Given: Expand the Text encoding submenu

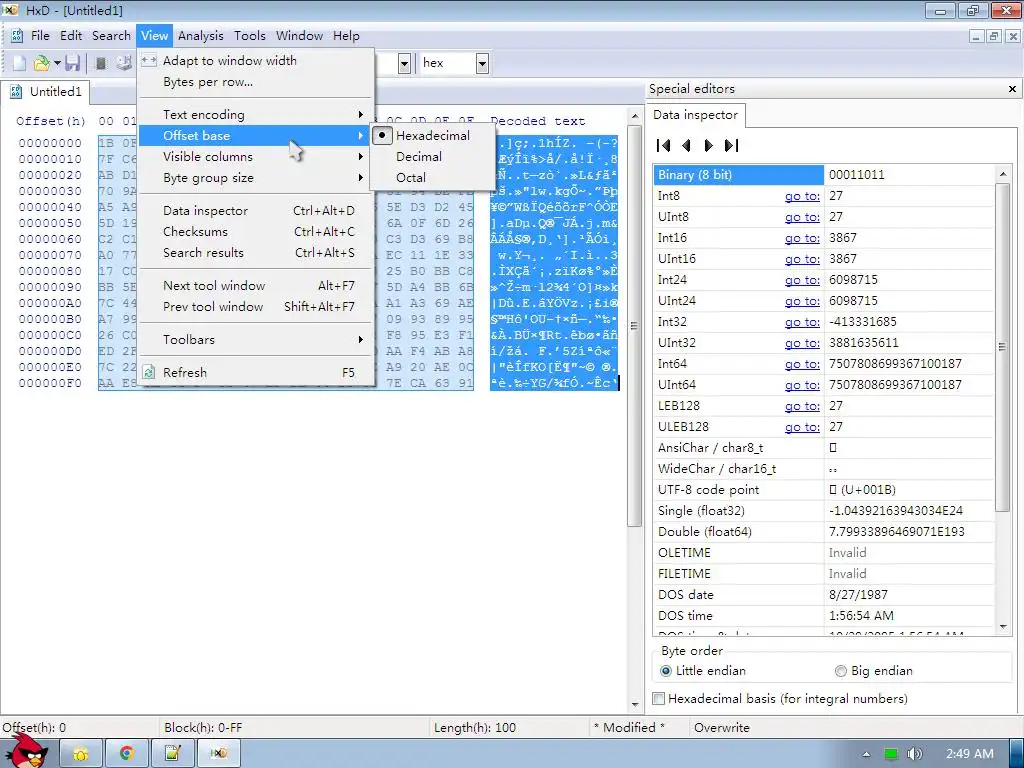Looking at the screenshot, I should pos(257,115).
